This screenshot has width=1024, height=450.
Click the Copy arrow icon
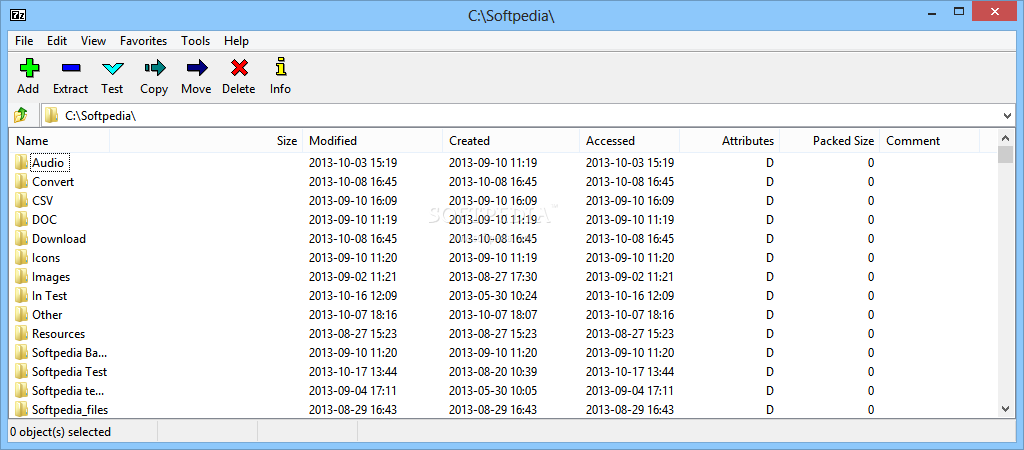click(155, 67)
